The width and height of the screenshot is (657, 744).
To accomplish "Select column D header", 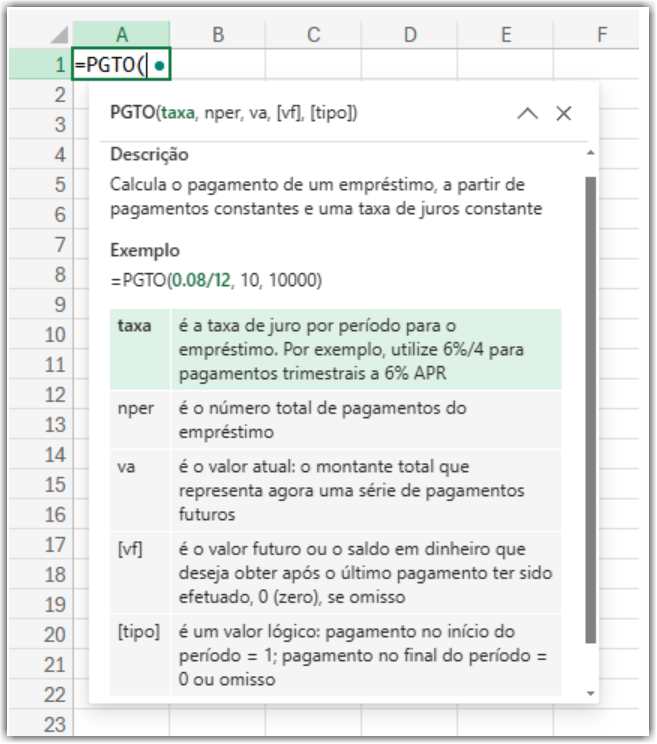I will [x=410, y=35].
